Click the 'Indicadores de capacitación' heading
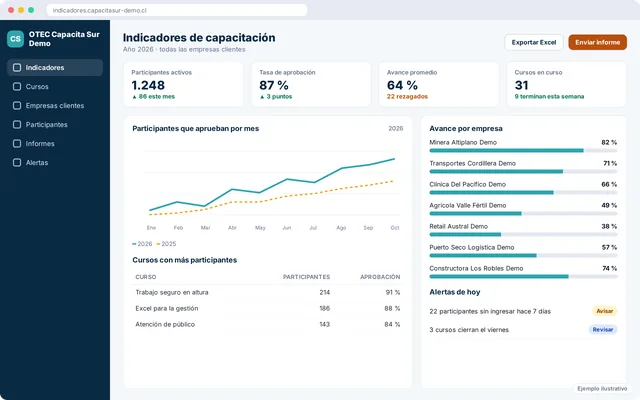640x400 pixels. pos(199,38)
